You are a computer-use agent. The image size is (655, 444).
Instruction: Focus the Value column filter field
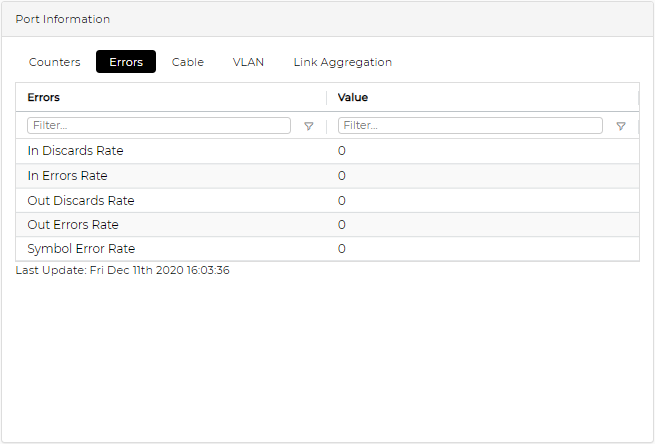click(470, 126)
